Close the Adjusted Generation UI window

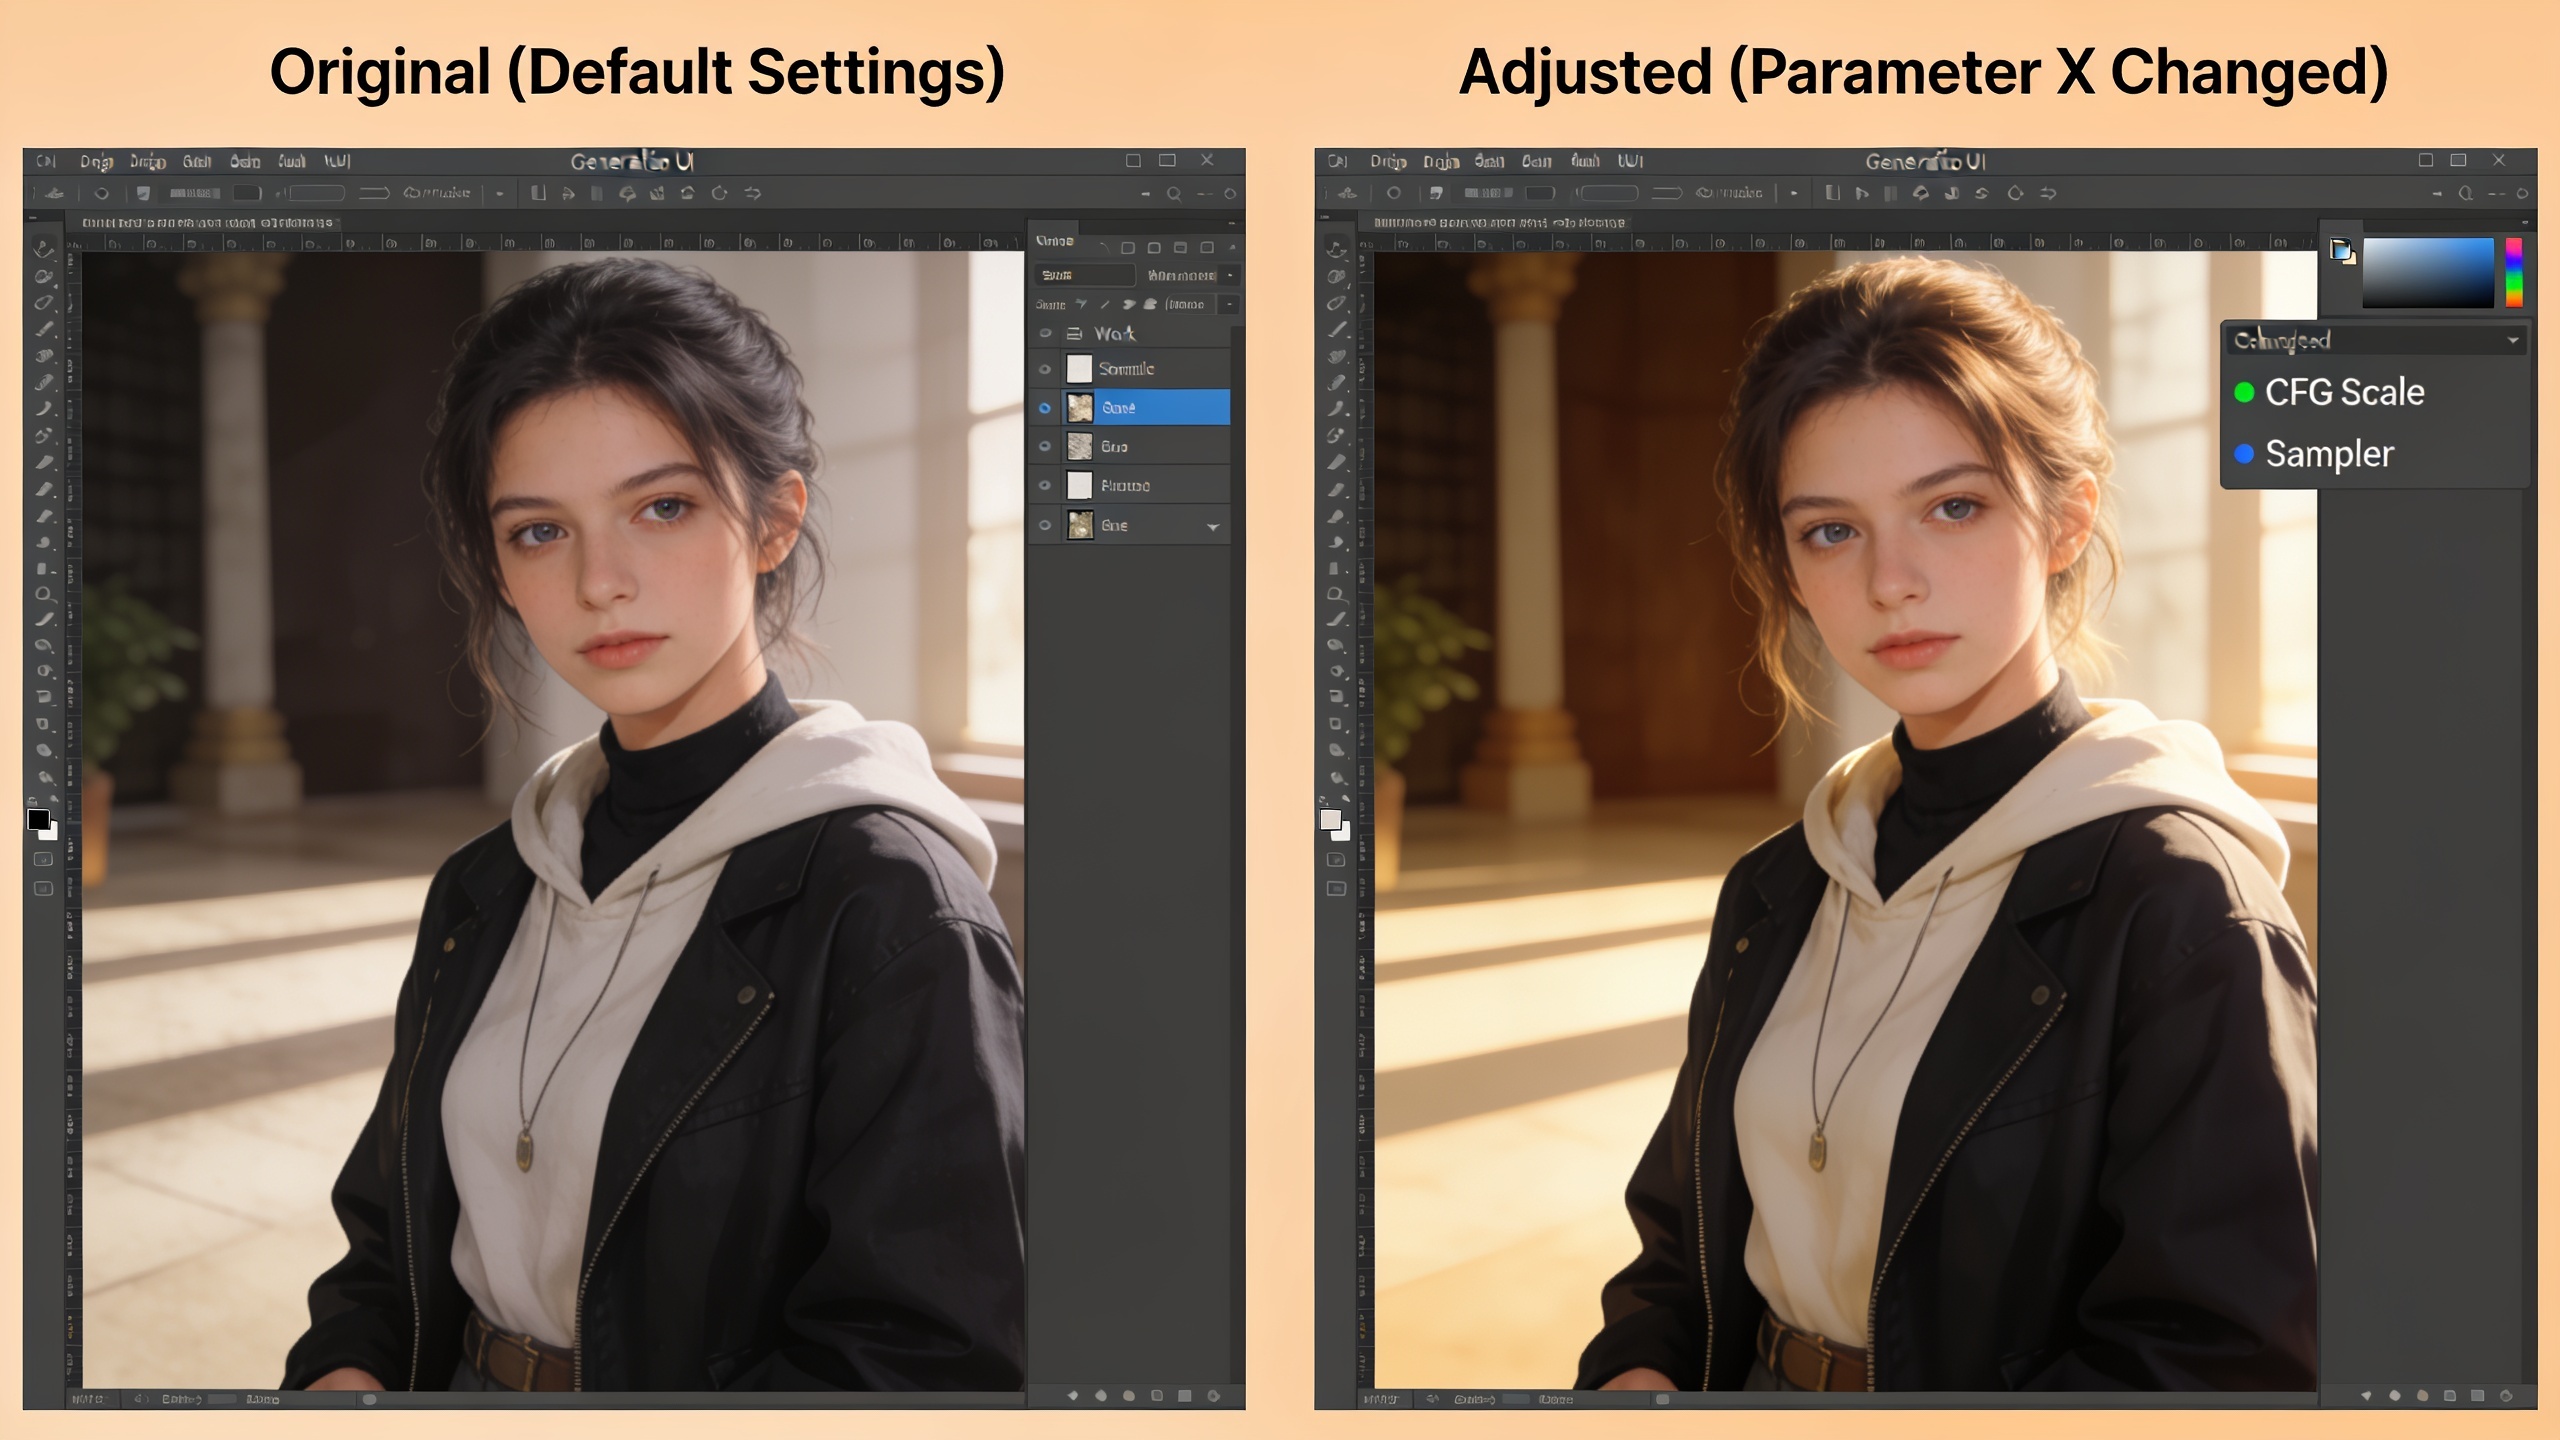2499,160
